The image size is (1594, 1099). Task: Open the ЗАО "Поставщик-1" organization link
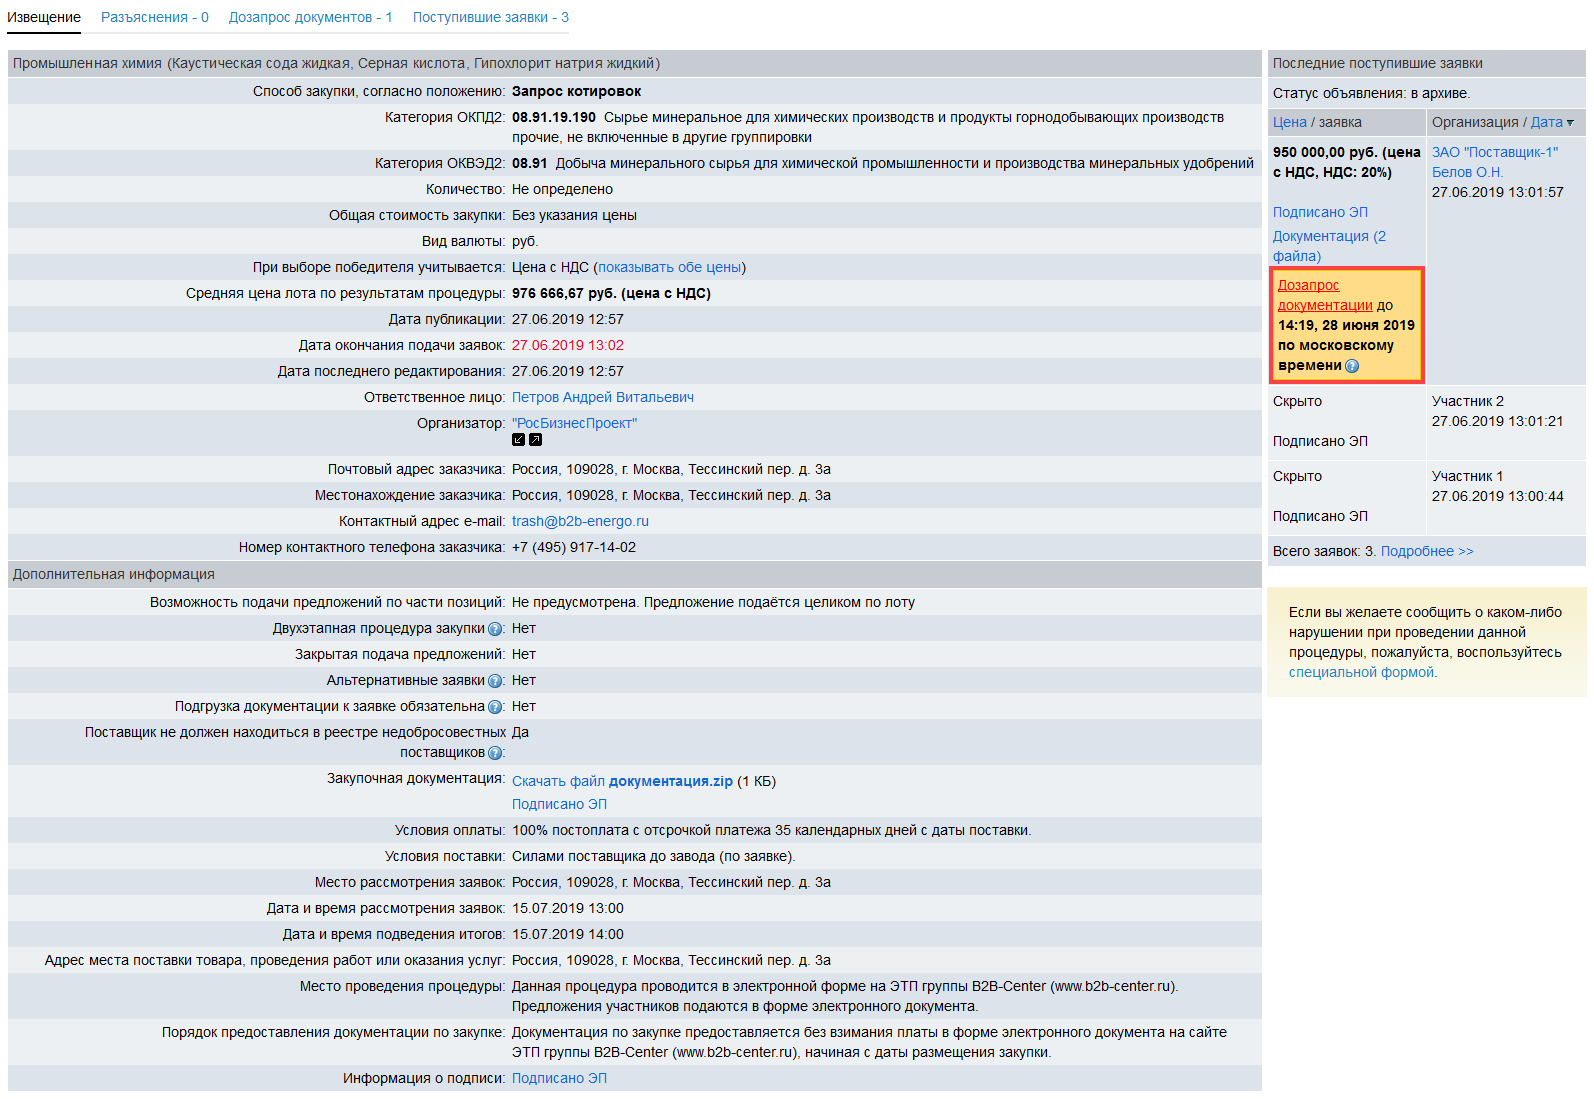(x=1494, y=152)
